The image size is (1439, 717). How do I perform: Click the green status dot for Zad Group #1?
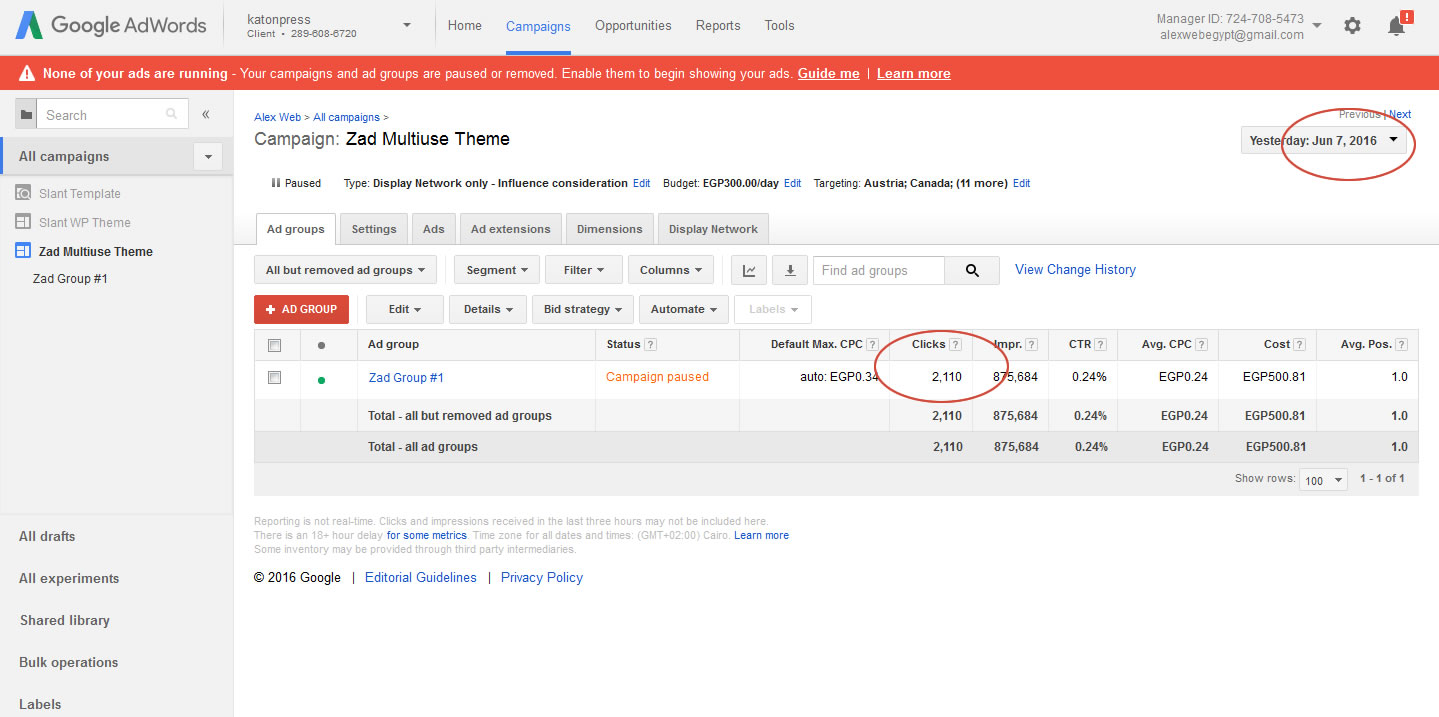pyautogui.click(x=321, y=379)
